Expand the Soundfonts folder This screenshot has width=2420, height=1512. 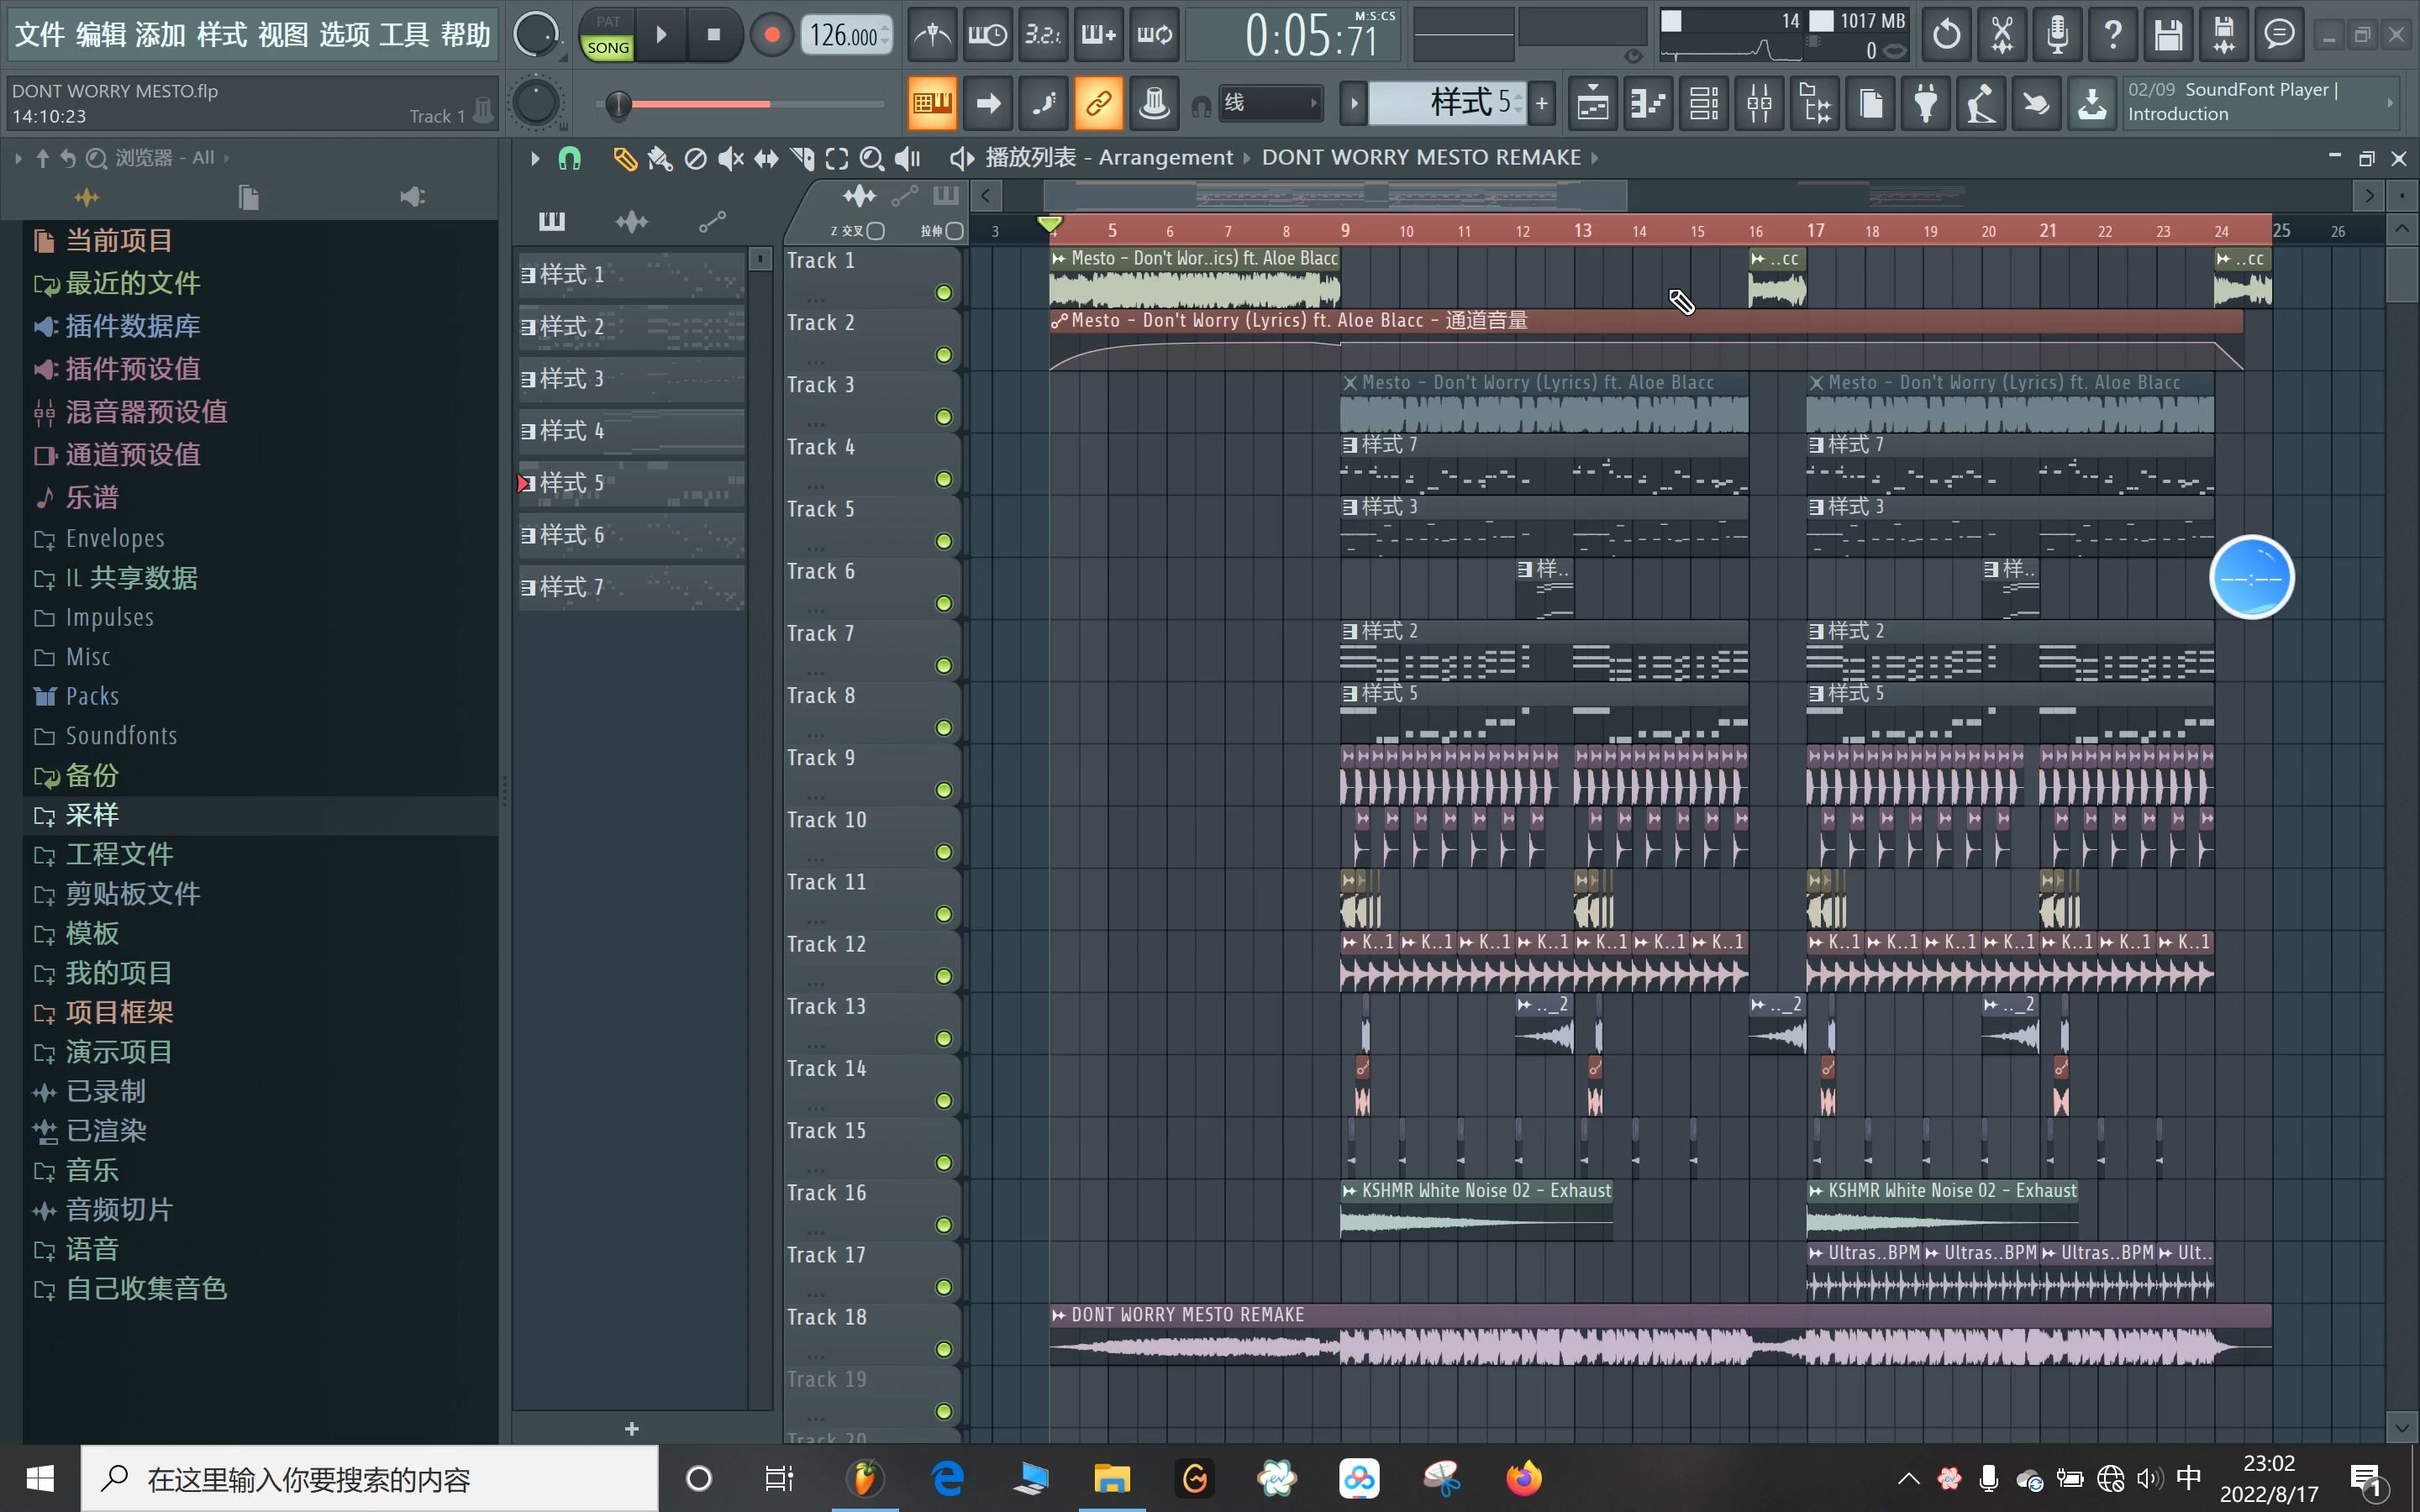pyautogui.click(x=120, y=736)
